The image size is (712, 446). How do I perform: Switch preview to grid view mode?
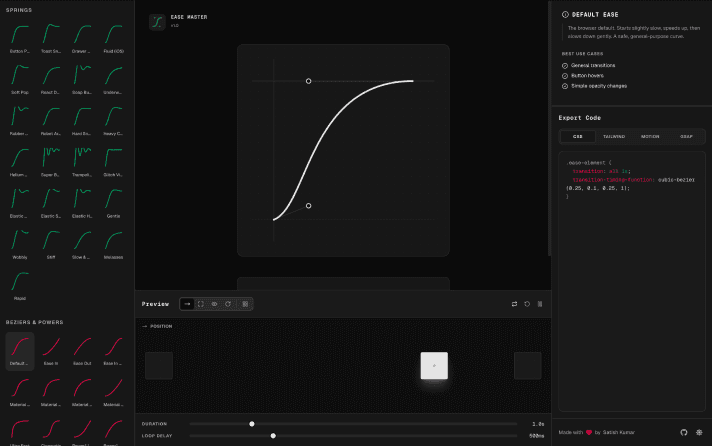(245, 304)
